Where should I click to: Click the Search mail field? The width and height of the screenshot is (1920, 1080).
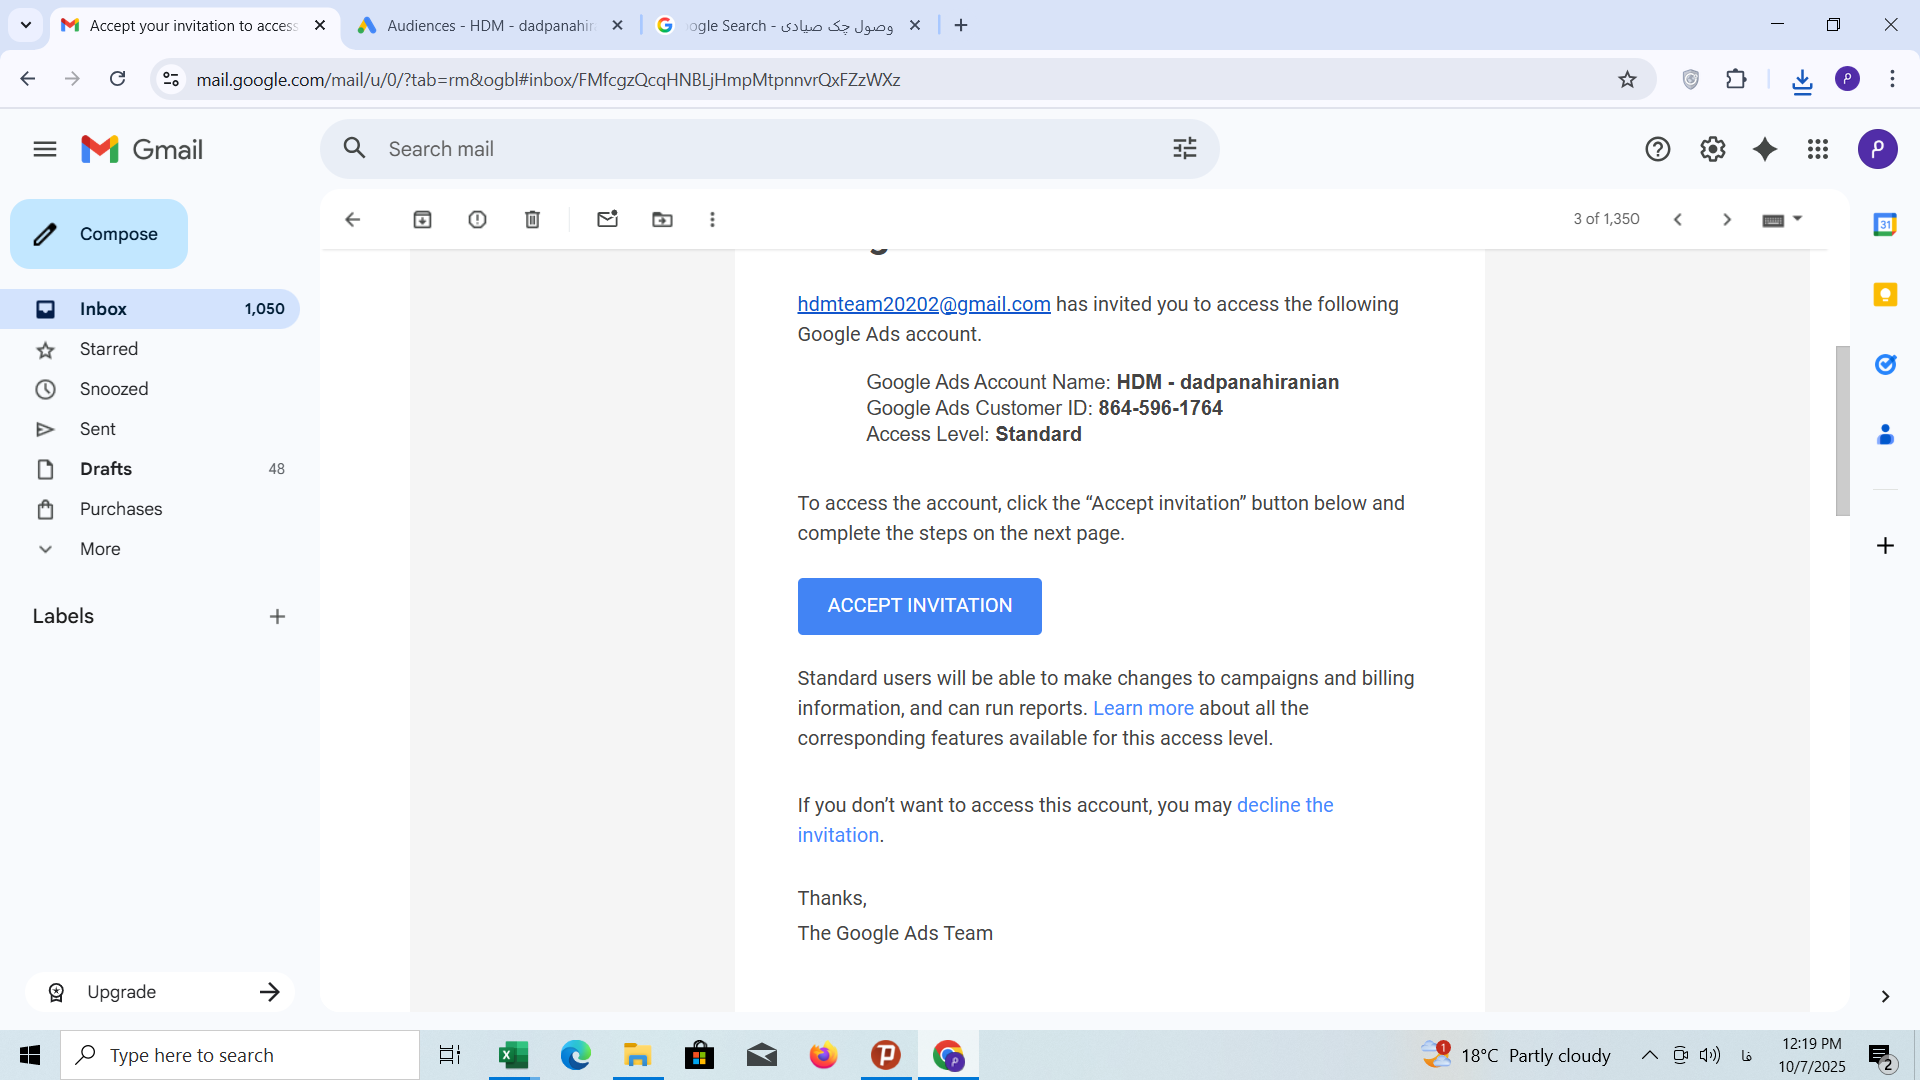(760, 149)
